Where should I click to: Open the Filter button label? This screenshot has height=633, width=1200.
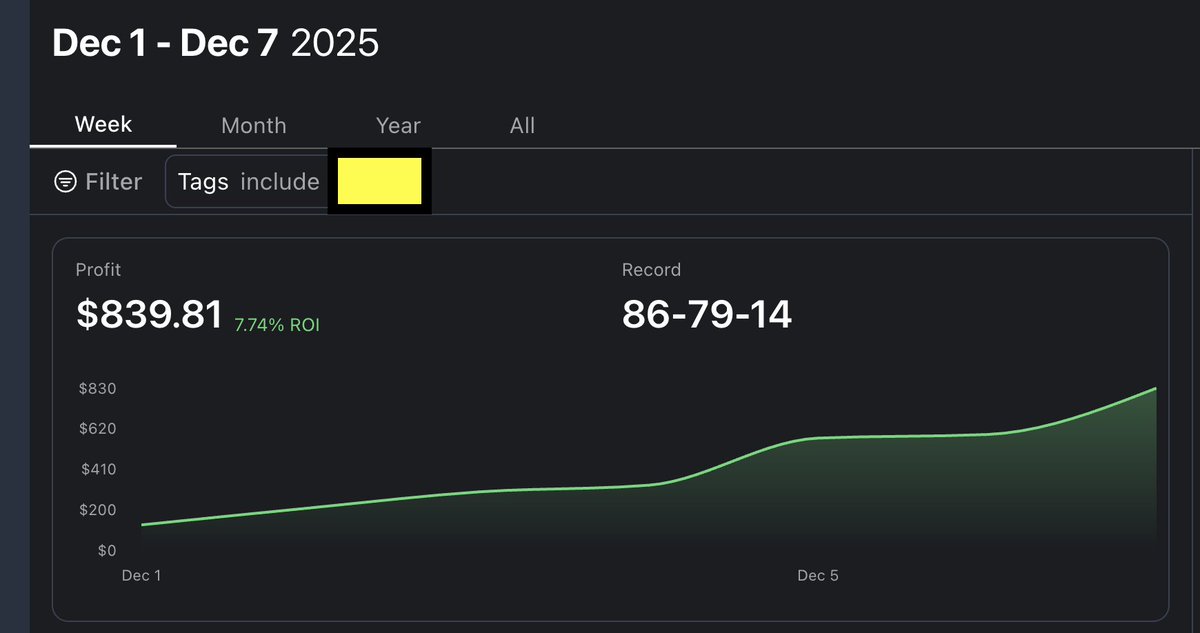coord(113,182)
